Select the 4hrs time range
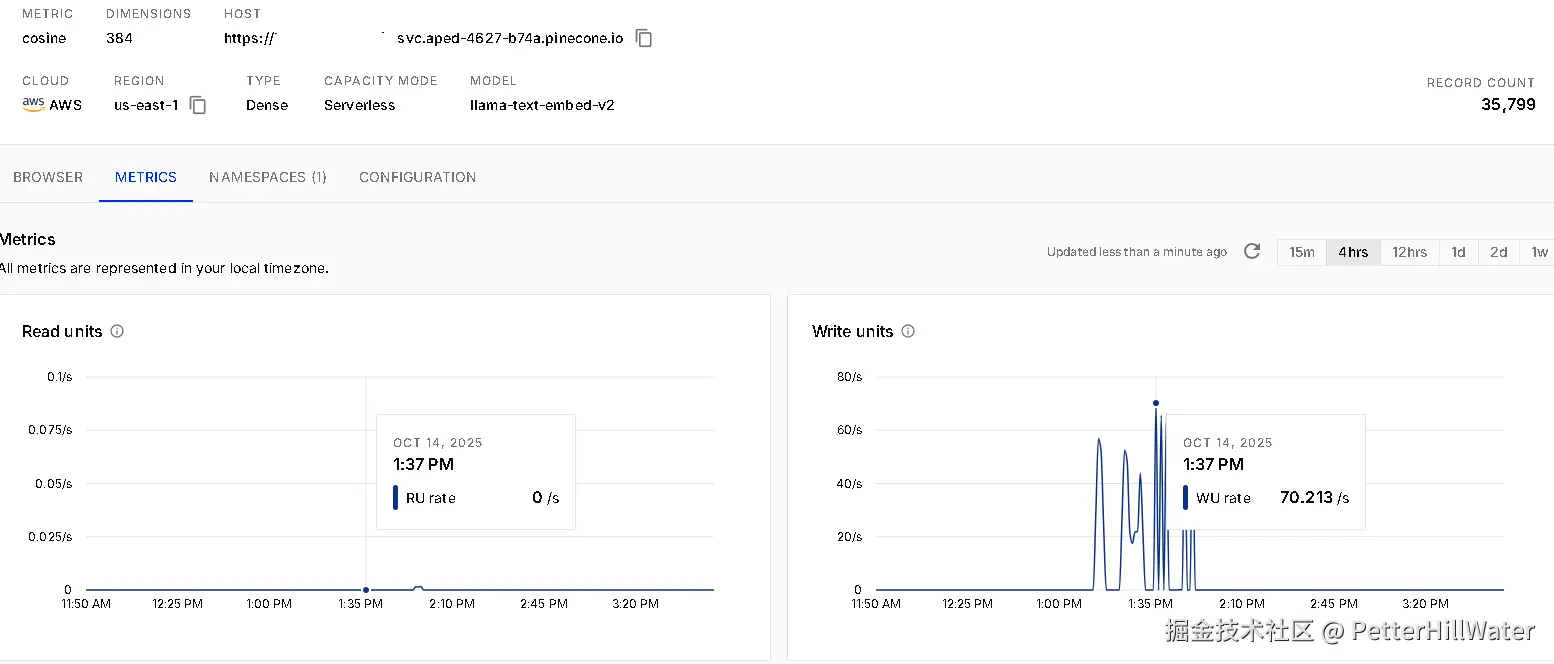Viewport: 1554px width, 664px height. 1353,252
